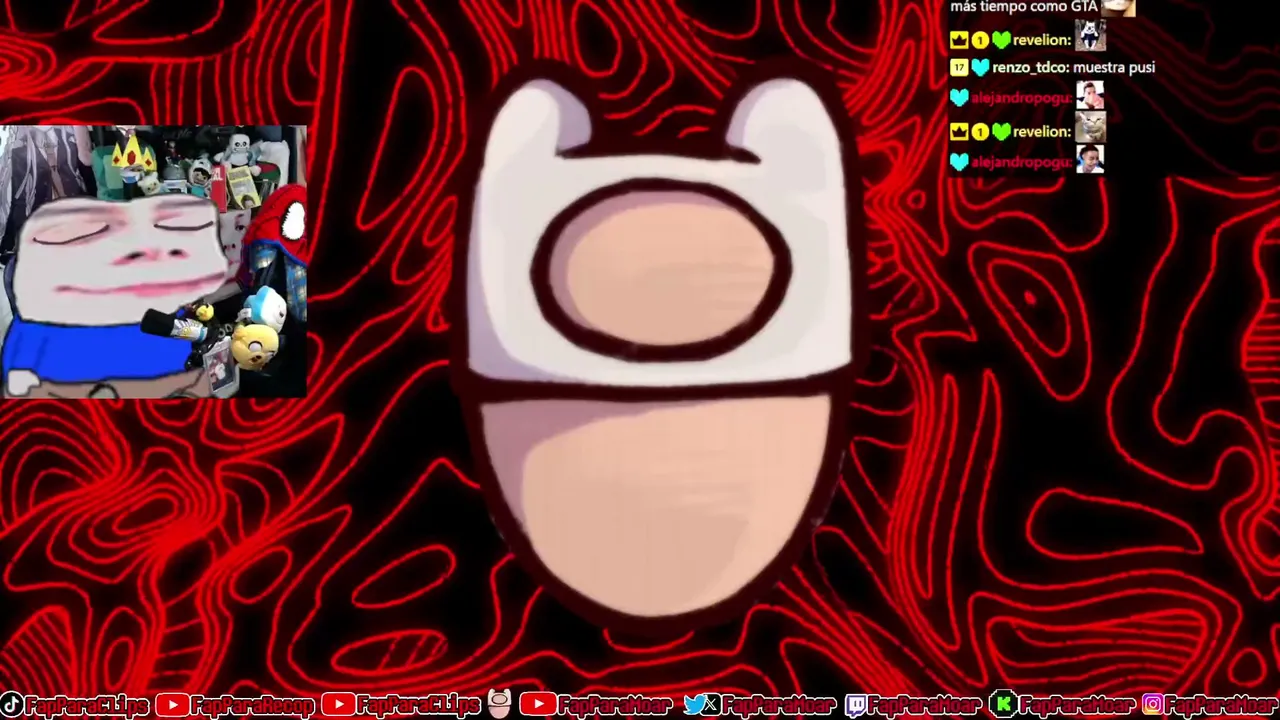Click the 'alejandropogu:' name beside the headset emote
Screen dimensions: 1280x720
[1022, 161]
